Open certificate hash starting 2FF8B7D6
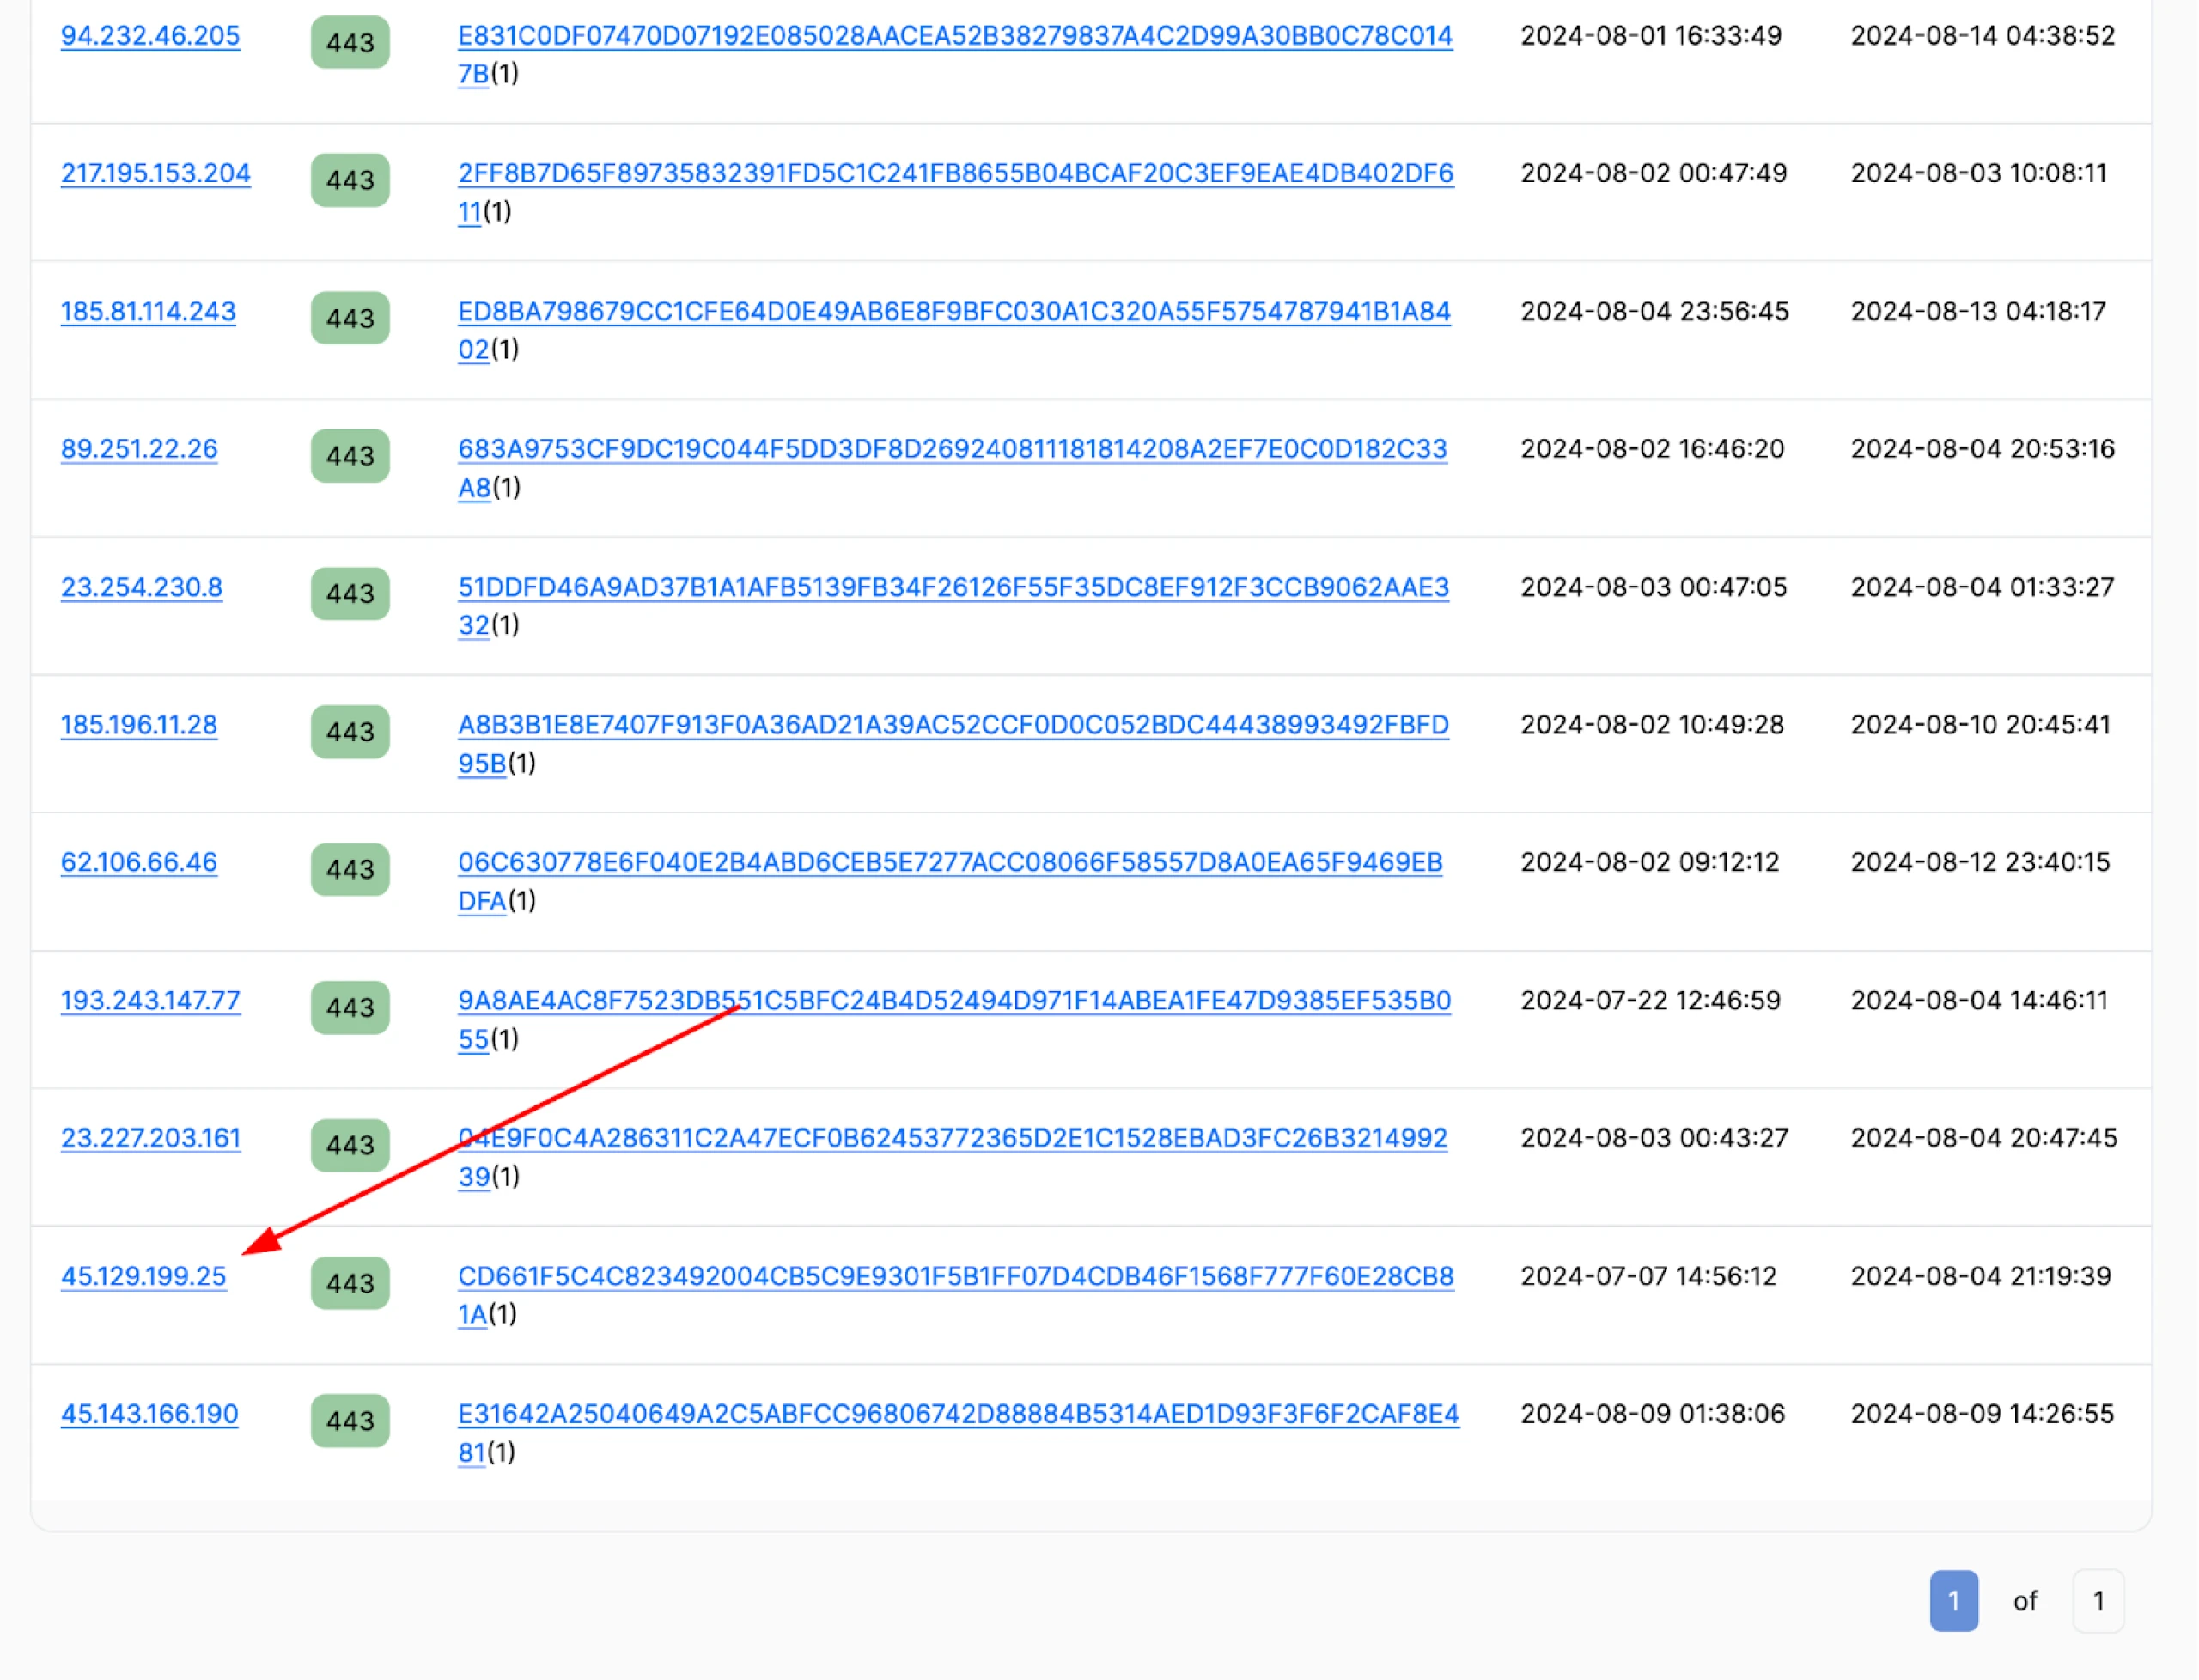Screen dimensions: 2199x1680 tap(955, 193)
